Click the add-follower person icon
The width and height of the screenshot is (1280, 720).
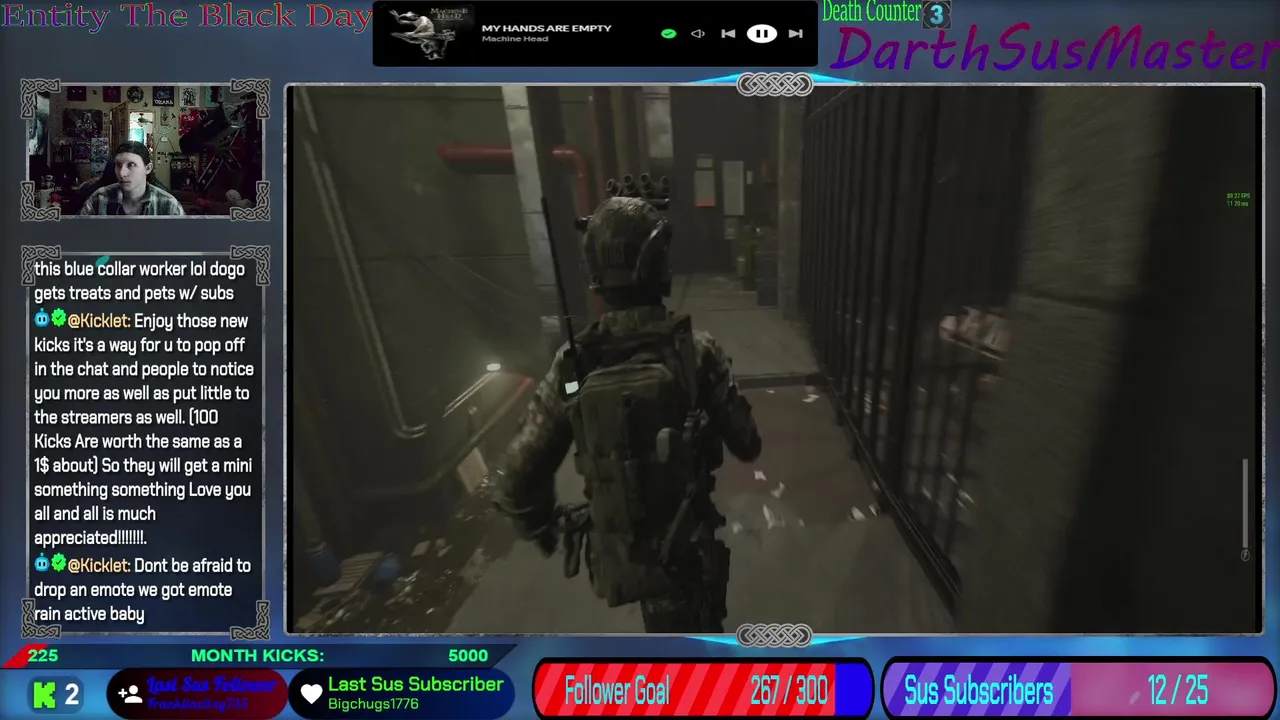[x=129, y=693]
